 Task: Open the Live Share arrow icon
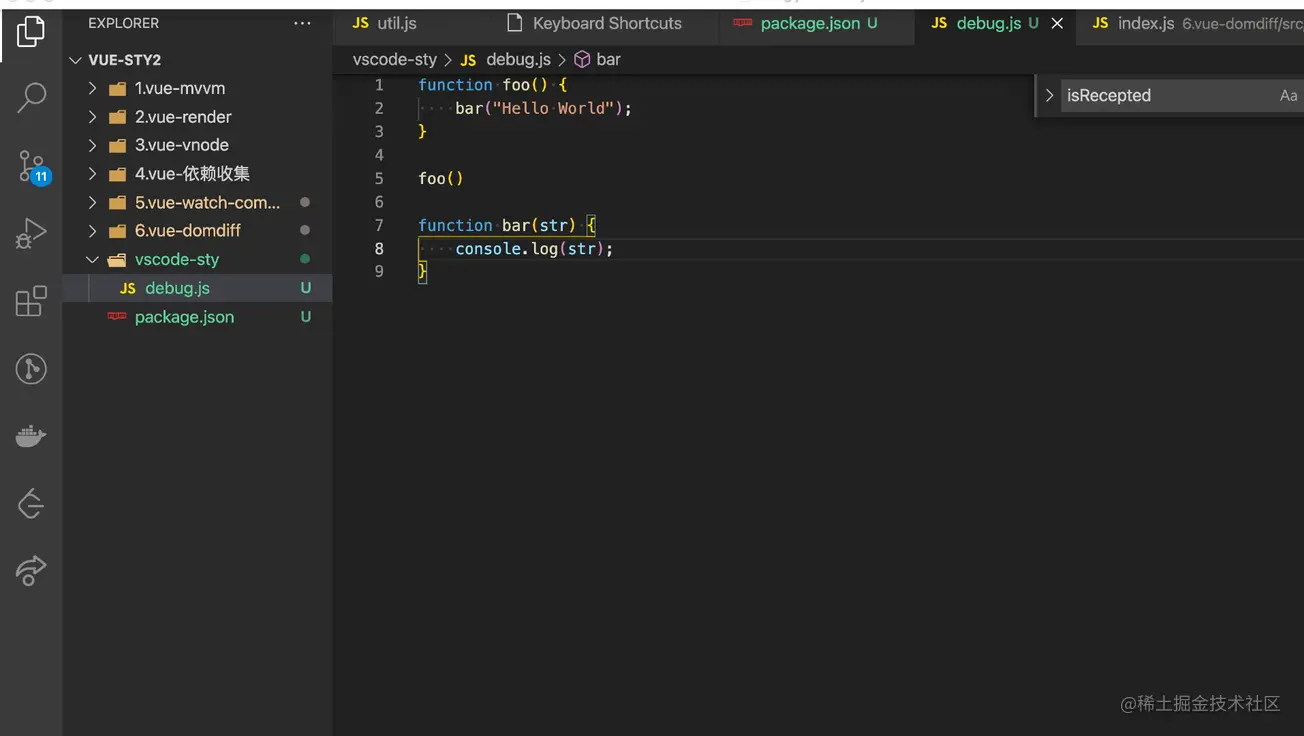point(31,570)
